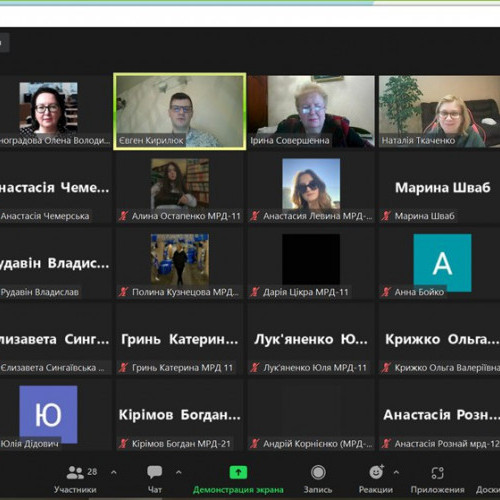The height and width of the screenshot is (500, 500).
Task: Open the Участники participants panel icon
Action: point(75,472)
